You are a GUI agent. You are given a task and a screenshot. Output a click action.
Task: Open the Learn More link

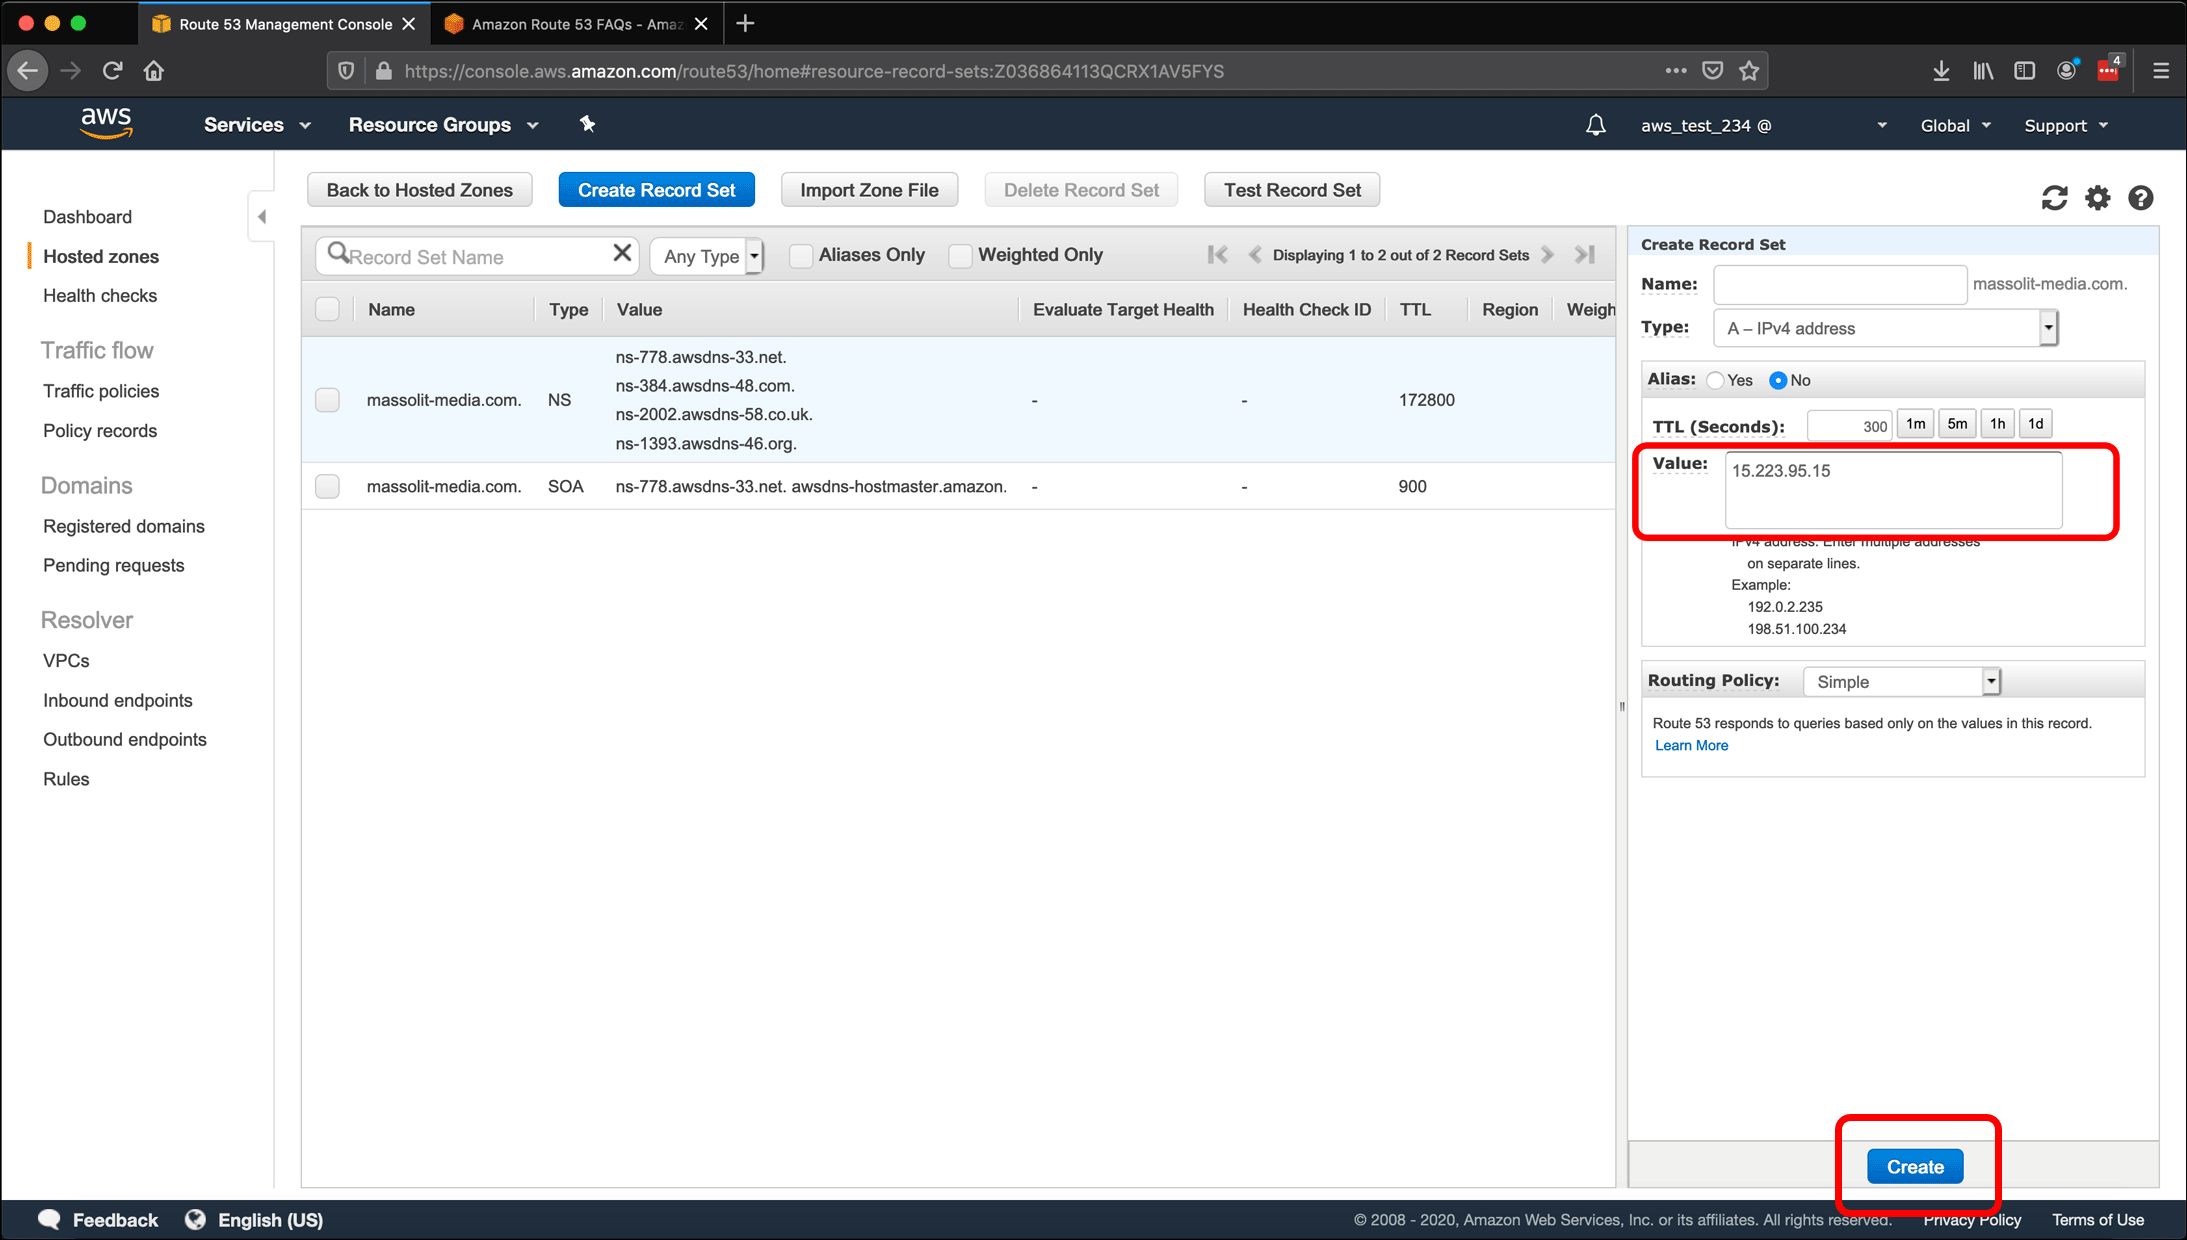[x=1691, y=746]
